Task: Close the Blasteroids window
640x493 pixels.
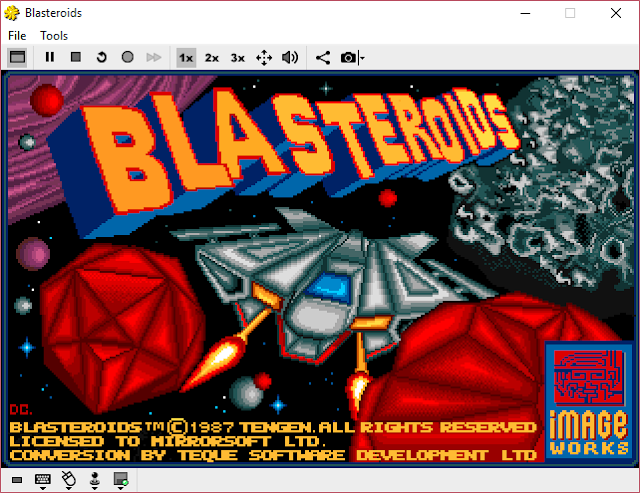Action: [x=616, y=13]
